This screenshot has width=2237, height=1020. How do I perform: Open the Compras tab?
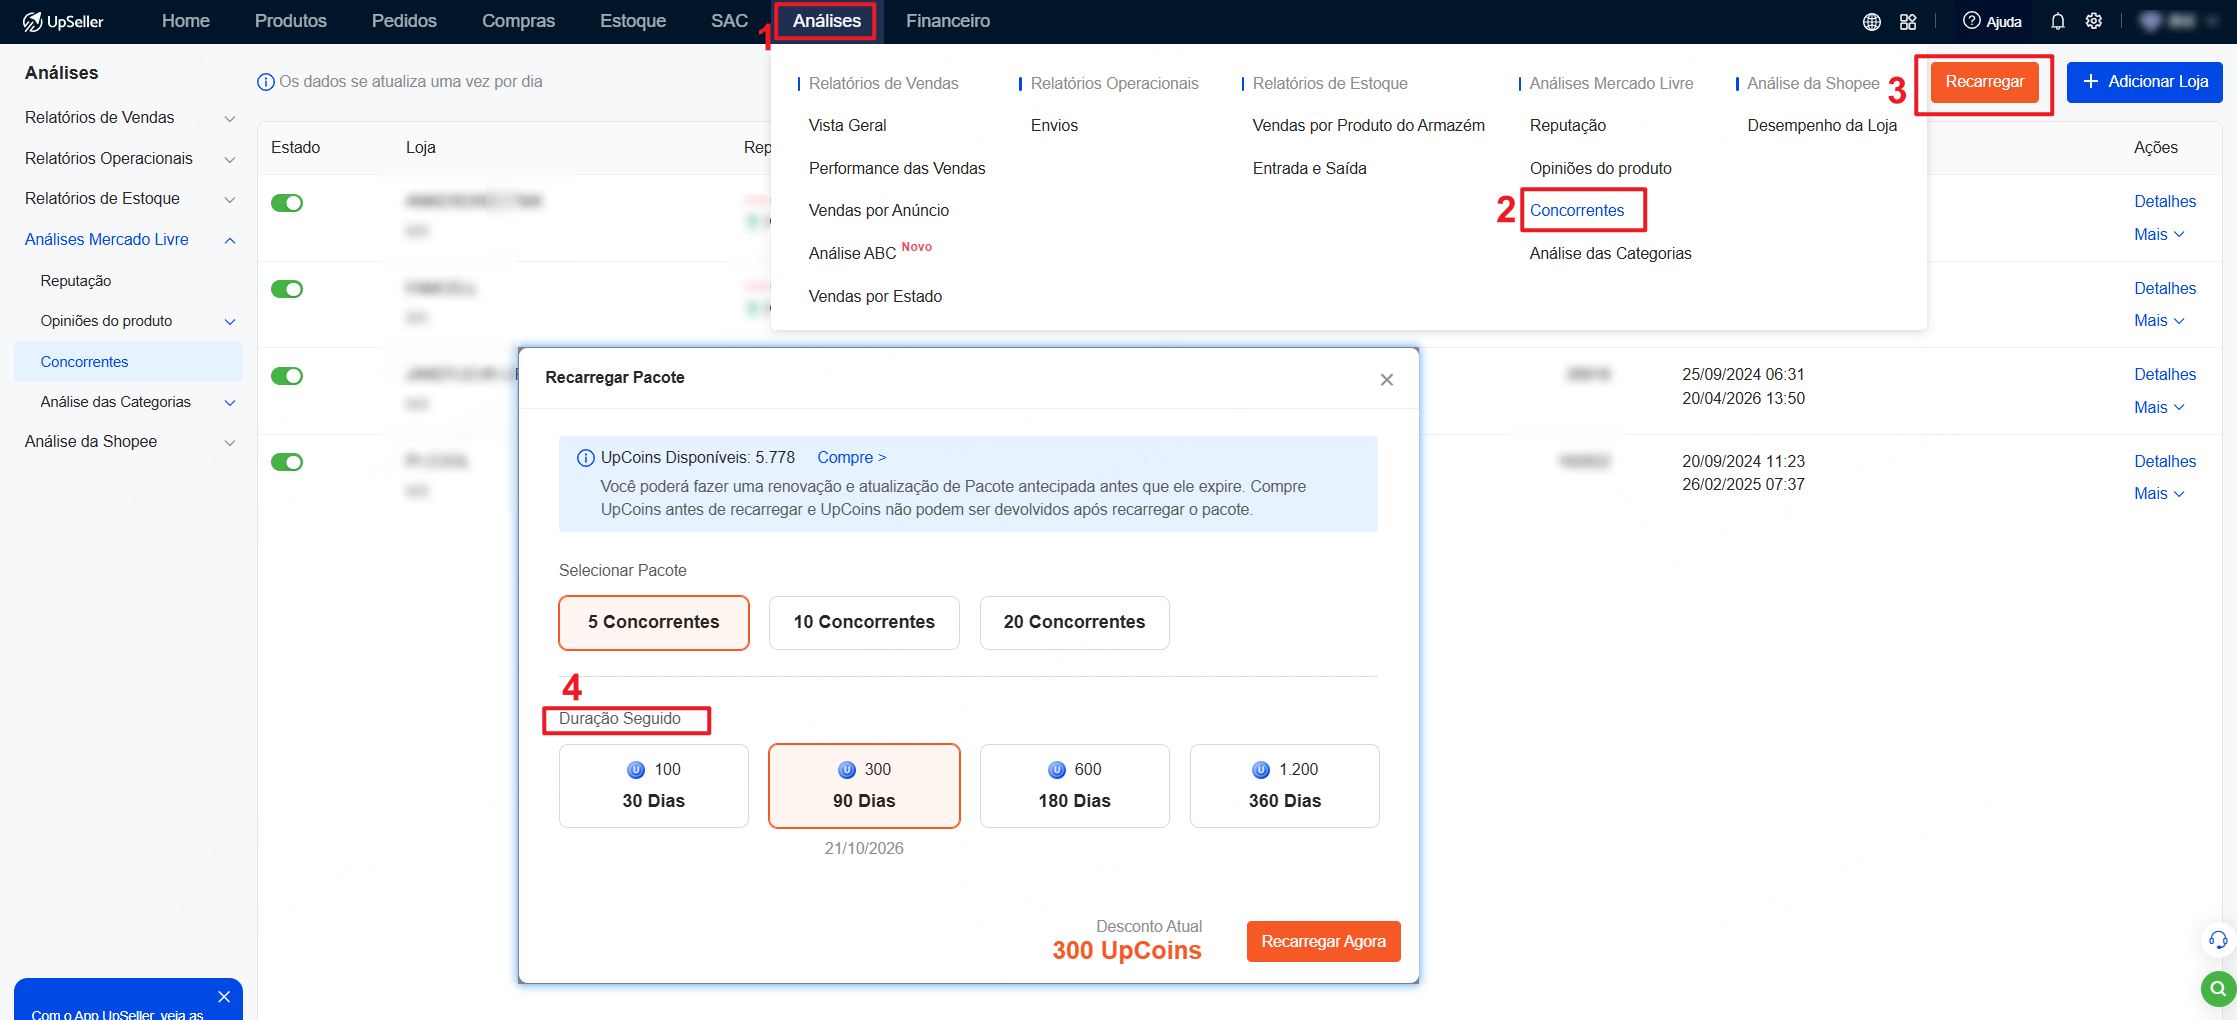(x=518, y=21)
